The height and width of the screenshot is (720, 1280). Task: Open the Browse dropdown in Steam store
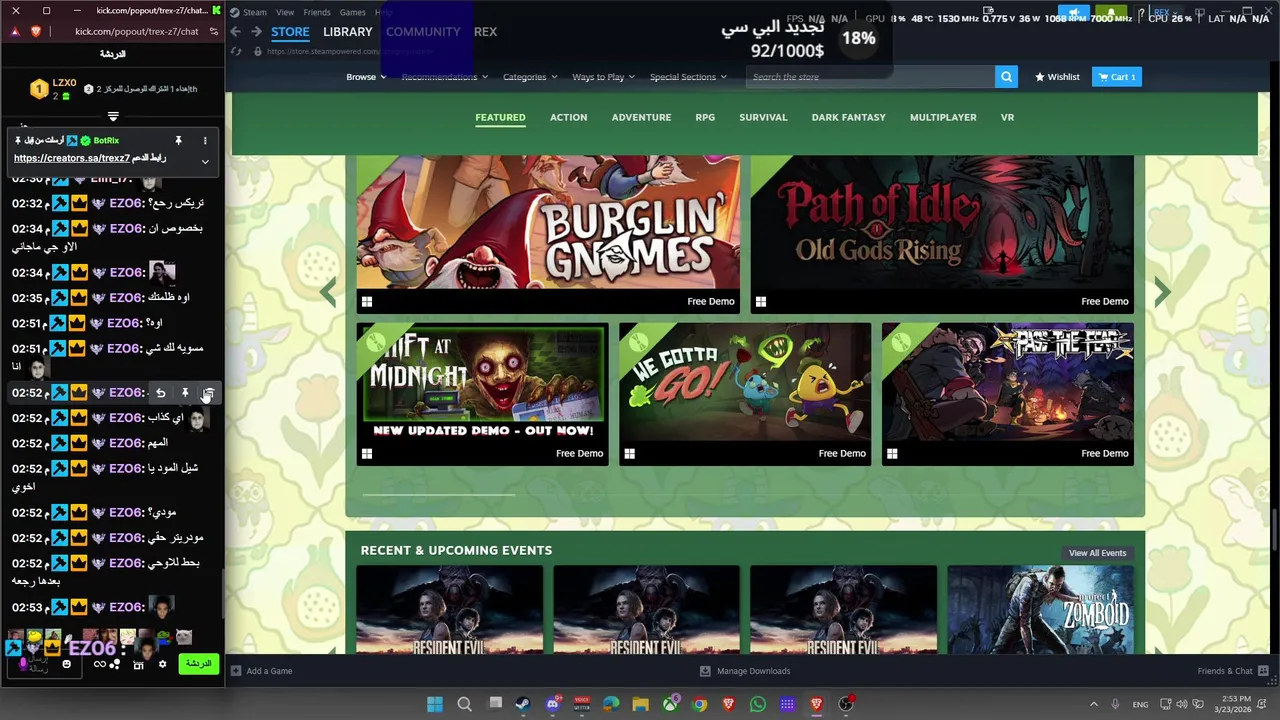366,77
